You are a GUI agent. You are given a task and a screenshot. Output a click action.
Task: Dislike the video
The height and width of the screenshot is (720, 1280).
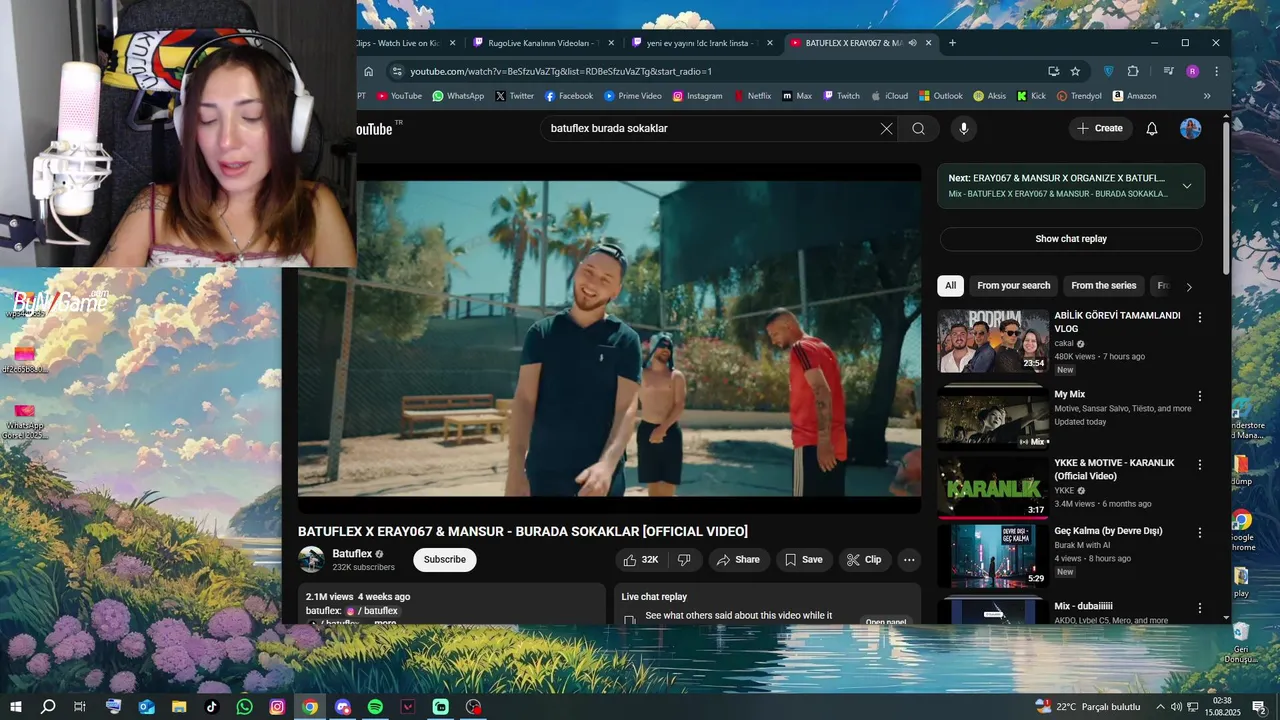click(684, 560)
